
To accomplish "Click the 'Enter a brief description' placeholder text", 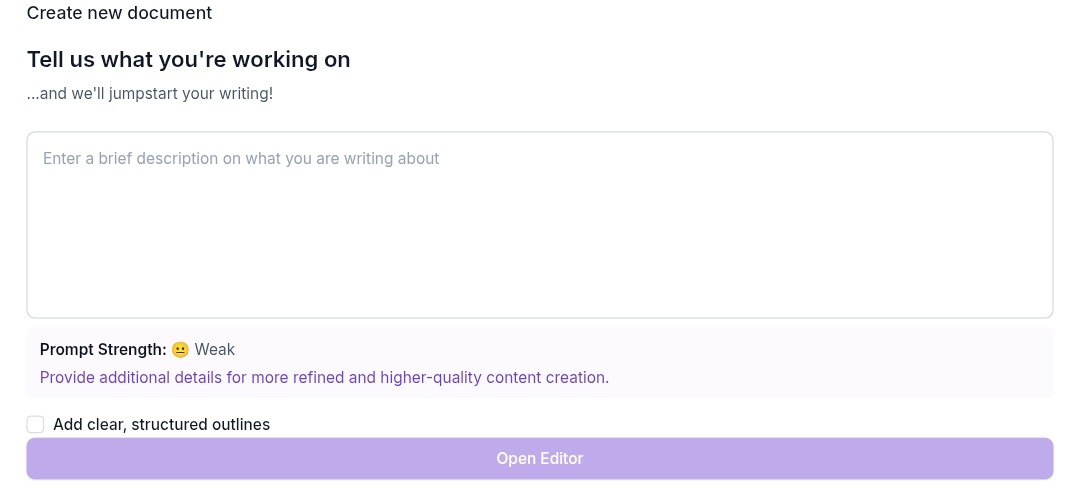I will [241, 158].
